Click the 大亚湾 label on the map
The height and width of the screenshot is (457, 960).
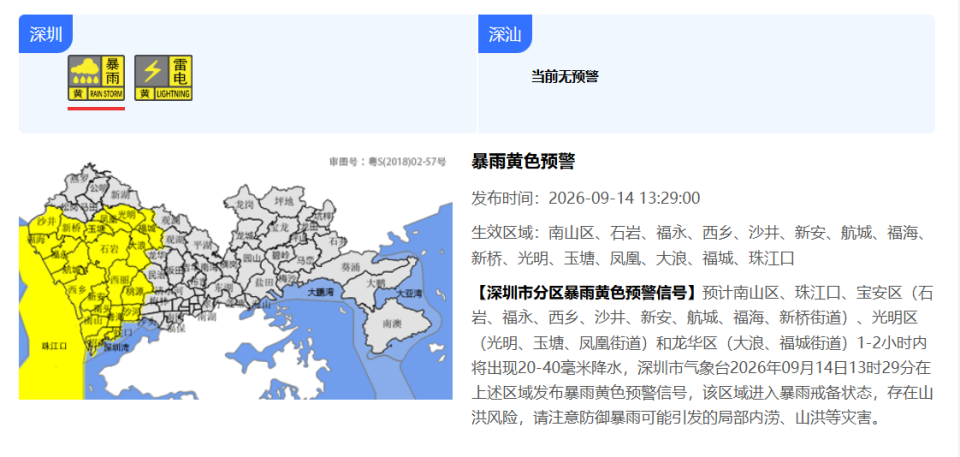point(409,294)
